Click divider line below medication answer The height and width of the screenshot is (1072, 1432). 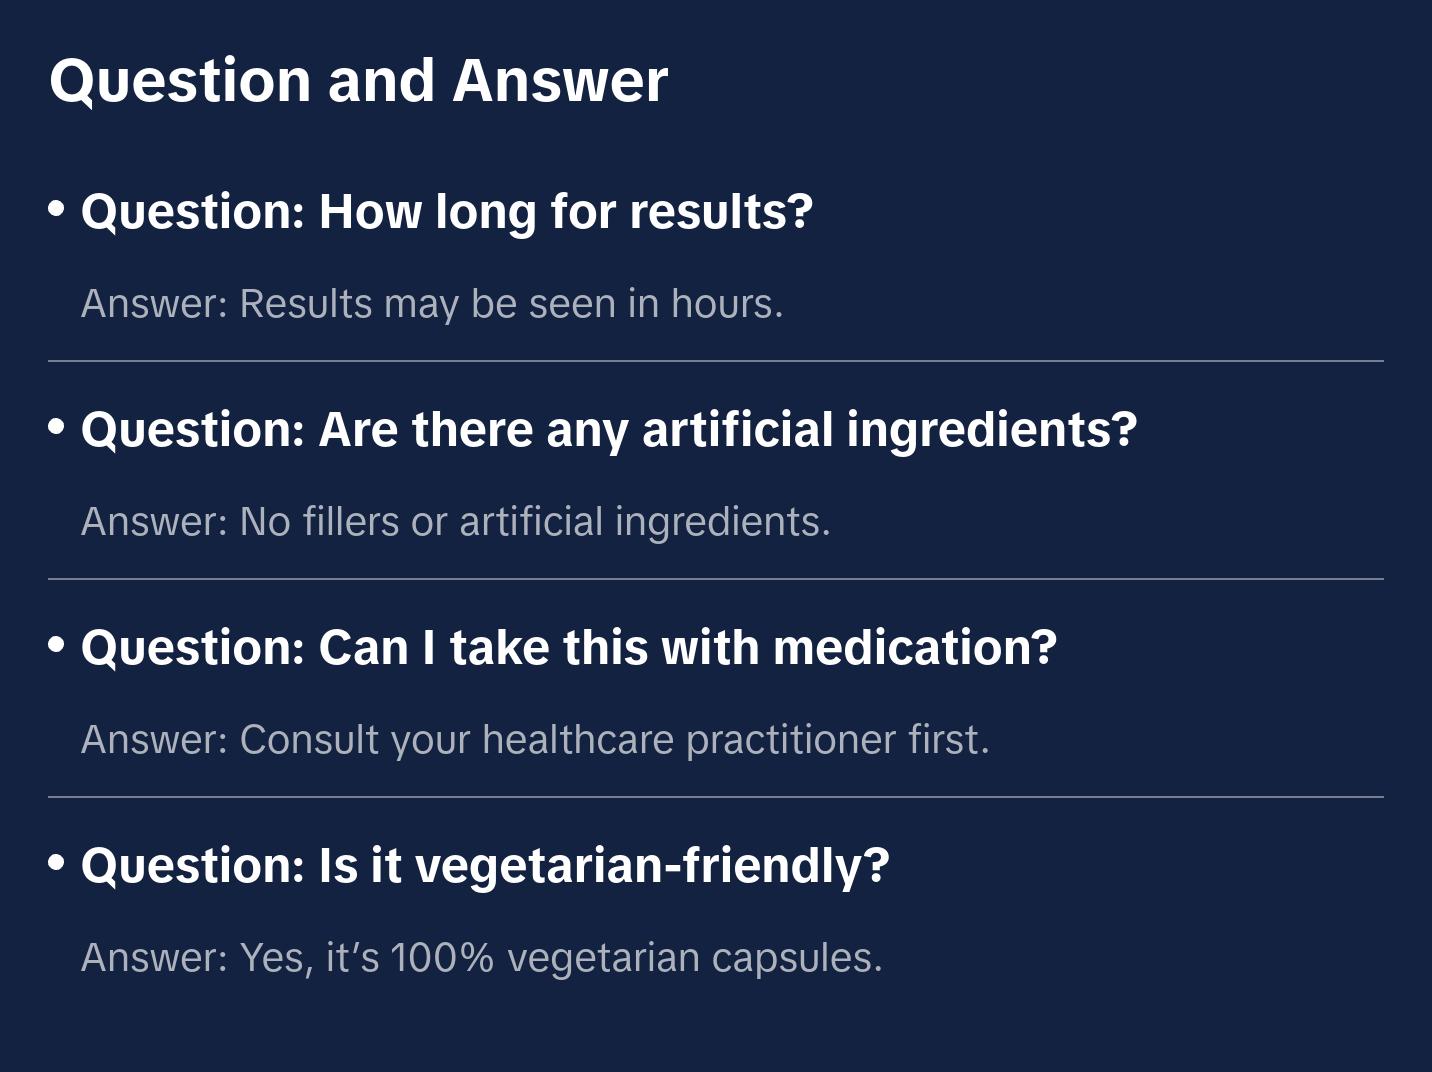tap(715, 797)
